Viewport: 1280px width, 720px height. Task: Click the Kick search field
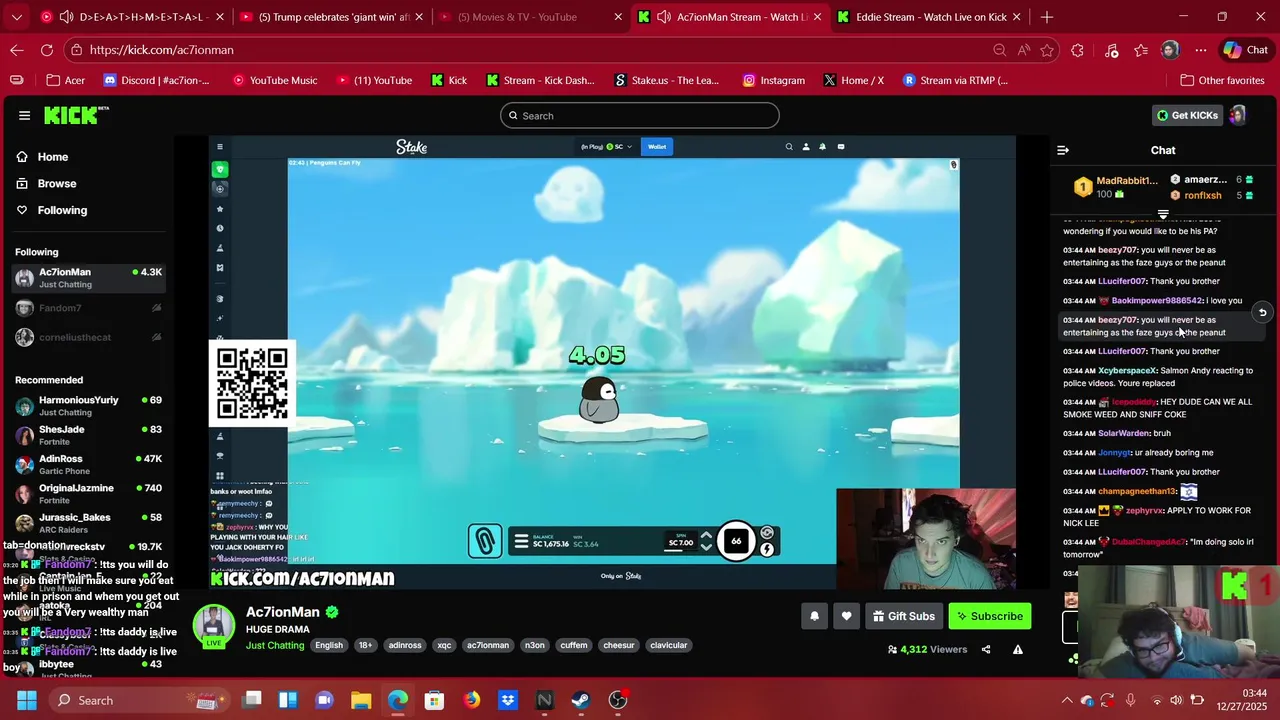tap(640, 115)
